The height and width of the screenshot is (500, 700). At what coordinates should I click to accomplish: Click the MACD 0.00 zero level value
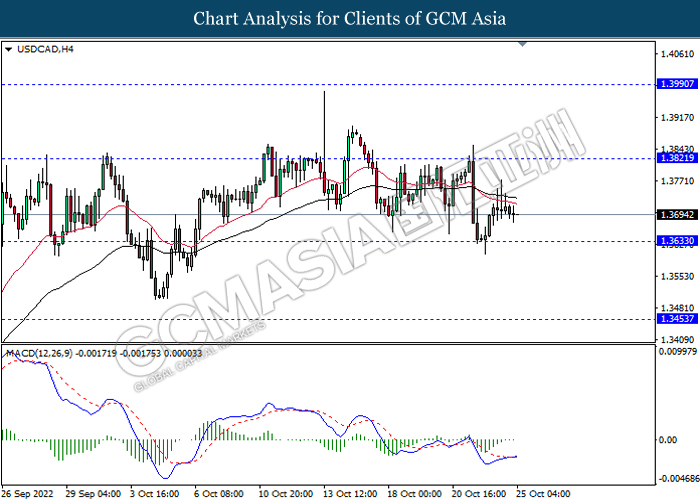[668, 440]
